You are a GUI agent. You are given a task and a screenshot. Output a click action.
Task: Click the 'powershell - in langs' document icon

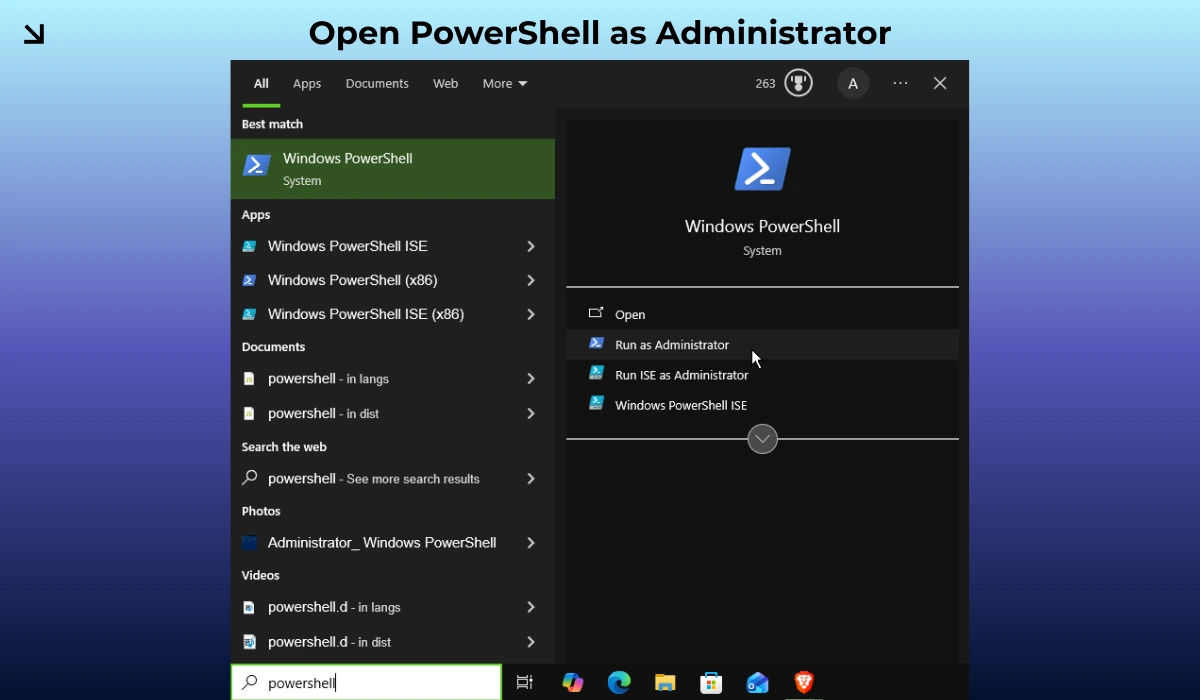(x=250, y=379)
